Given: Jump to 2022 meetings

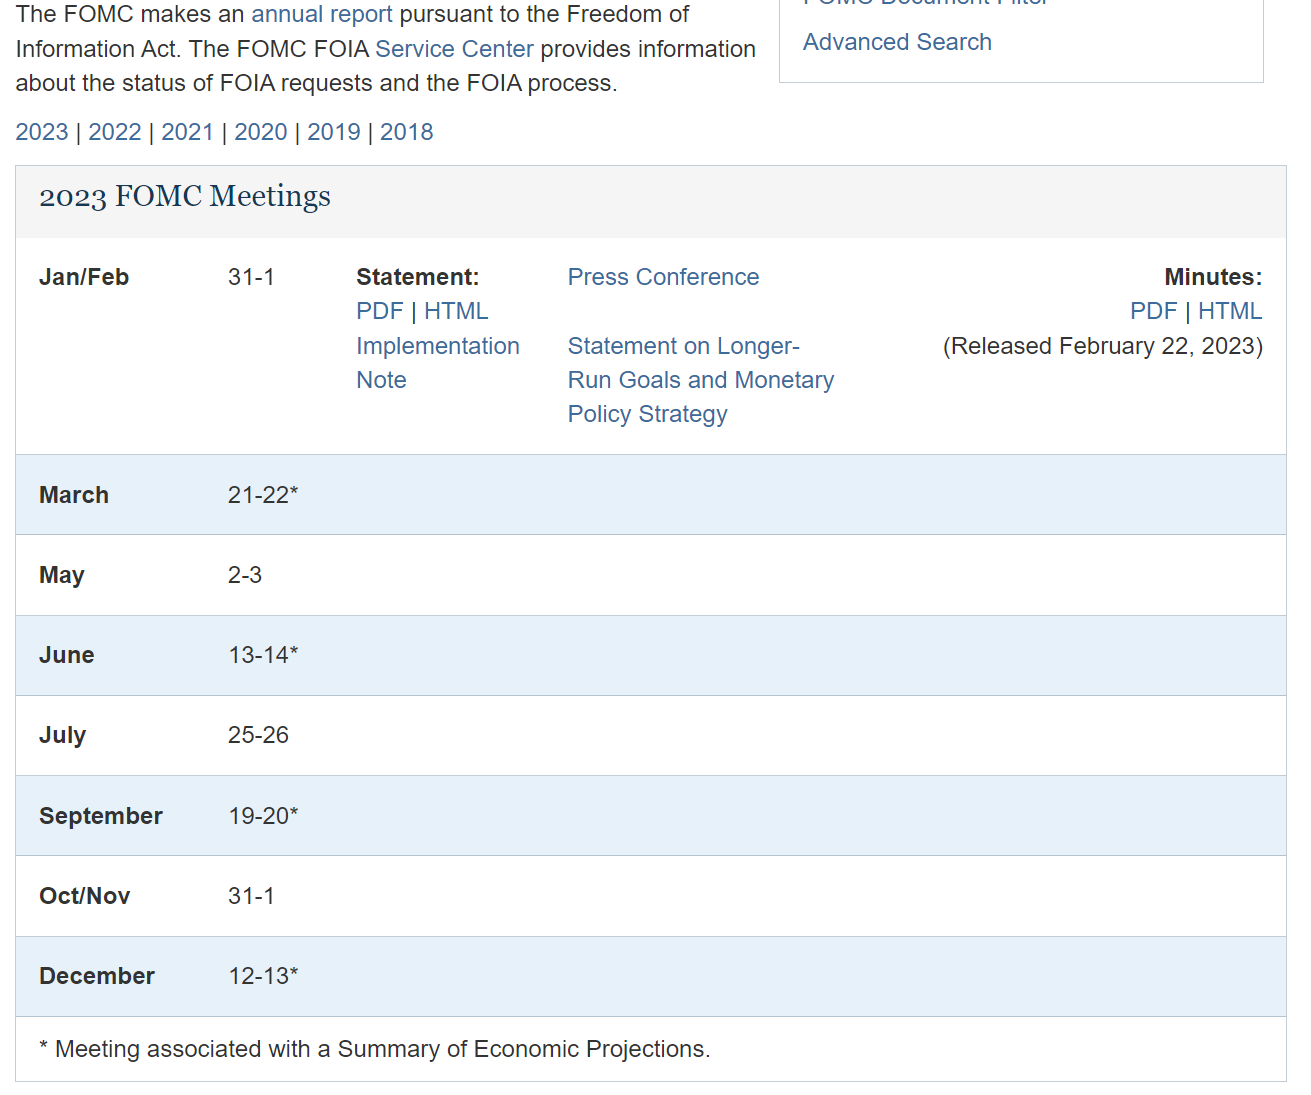Looking at the screenshot, I should (115, 132).
